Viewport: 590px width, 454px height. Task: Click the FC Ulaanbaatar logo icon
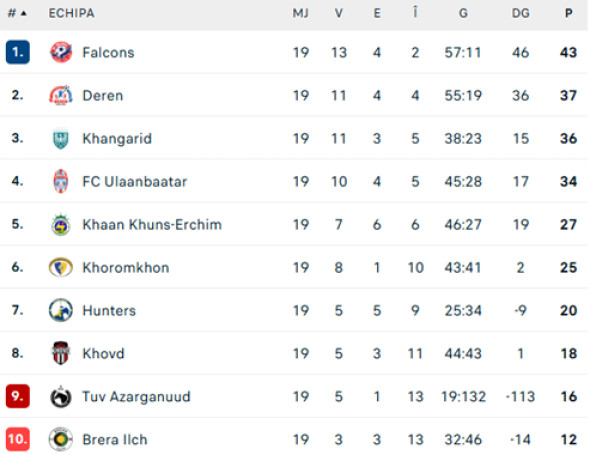[61, 181]
